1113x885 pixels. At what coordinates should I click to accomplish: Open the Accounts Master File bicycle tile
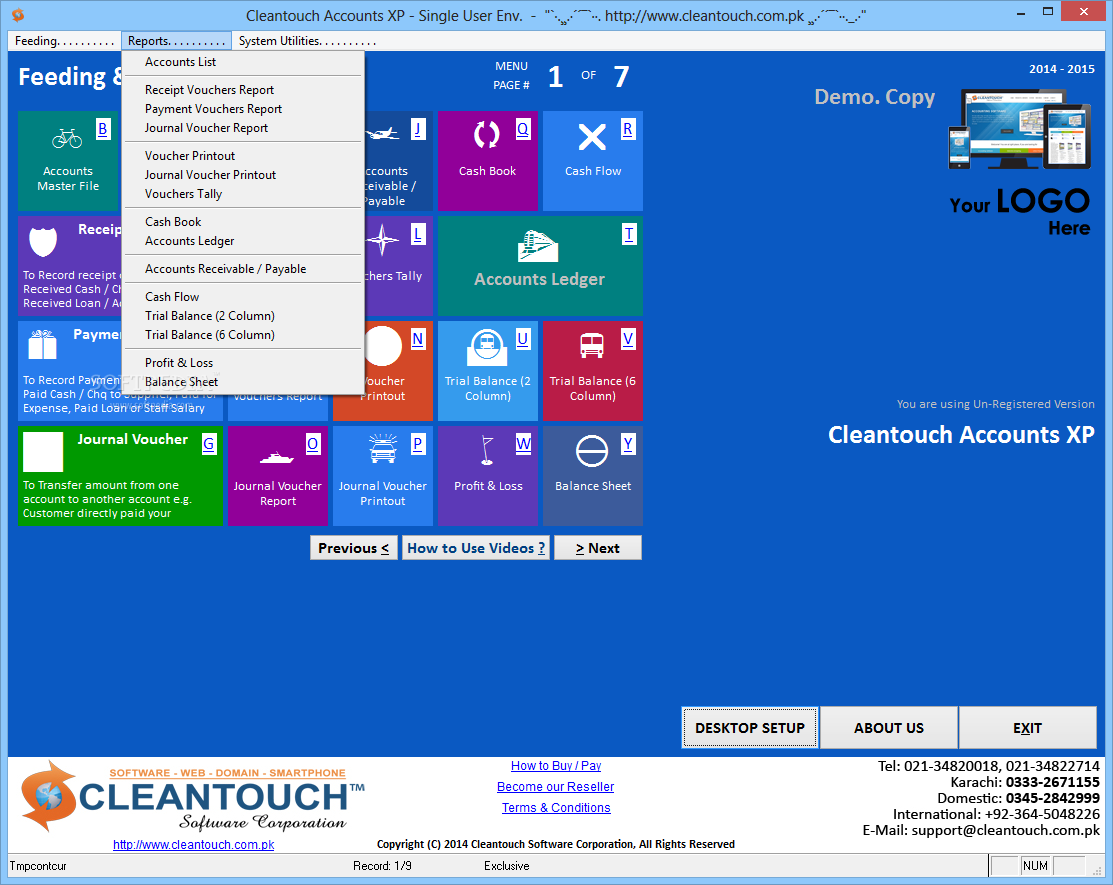(68, 160)
